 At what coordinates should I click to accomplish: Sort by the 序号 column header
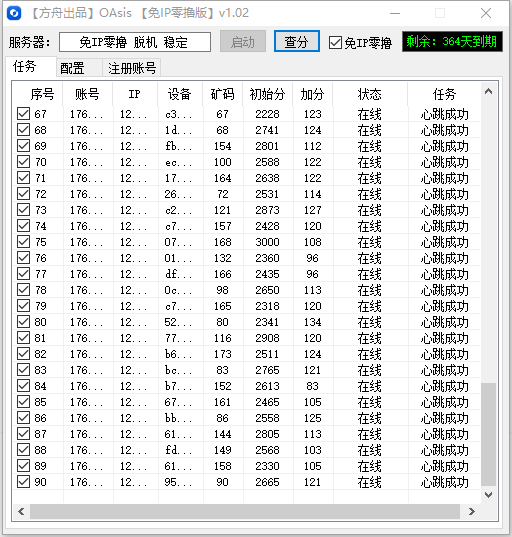point(38,94)
